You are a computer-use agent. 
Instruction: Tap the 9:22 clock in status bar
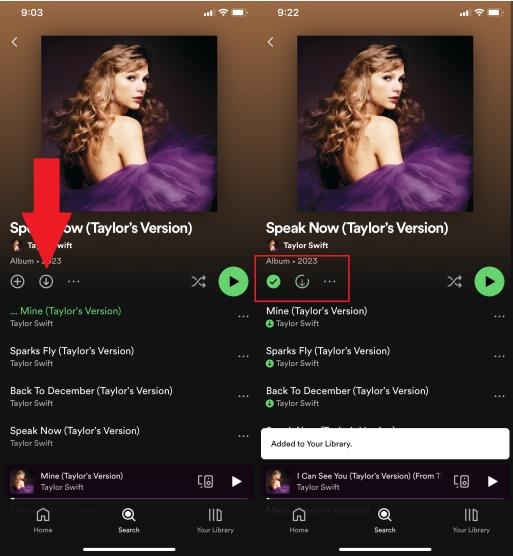tap(288, 13)
